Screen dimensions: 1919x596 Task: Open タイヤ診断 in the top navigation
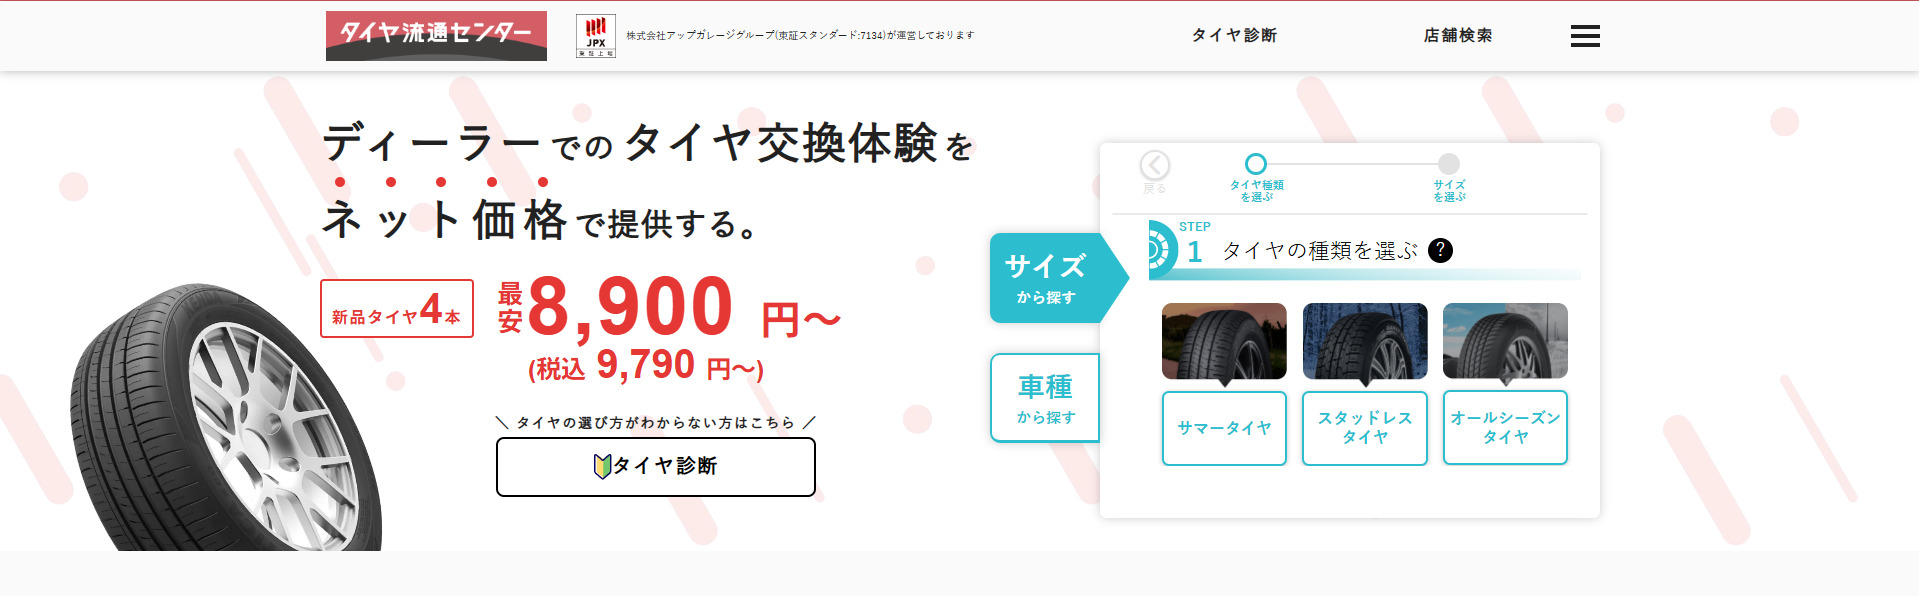pos(1234,35)
